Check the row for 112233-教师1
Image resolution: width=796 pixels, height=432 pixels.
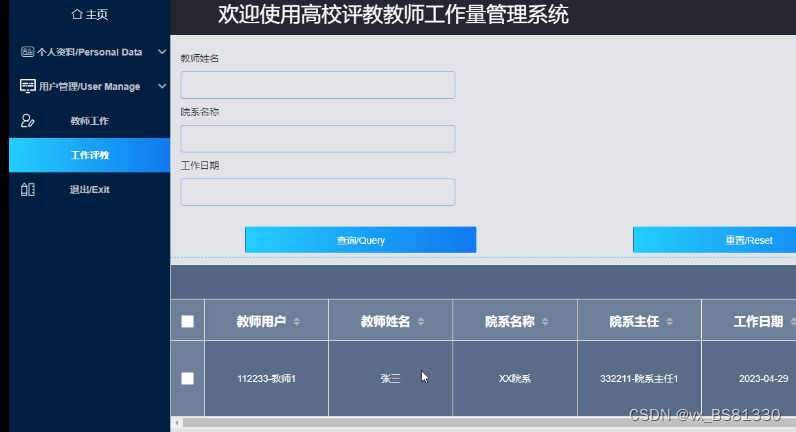(x=187, y=378)
